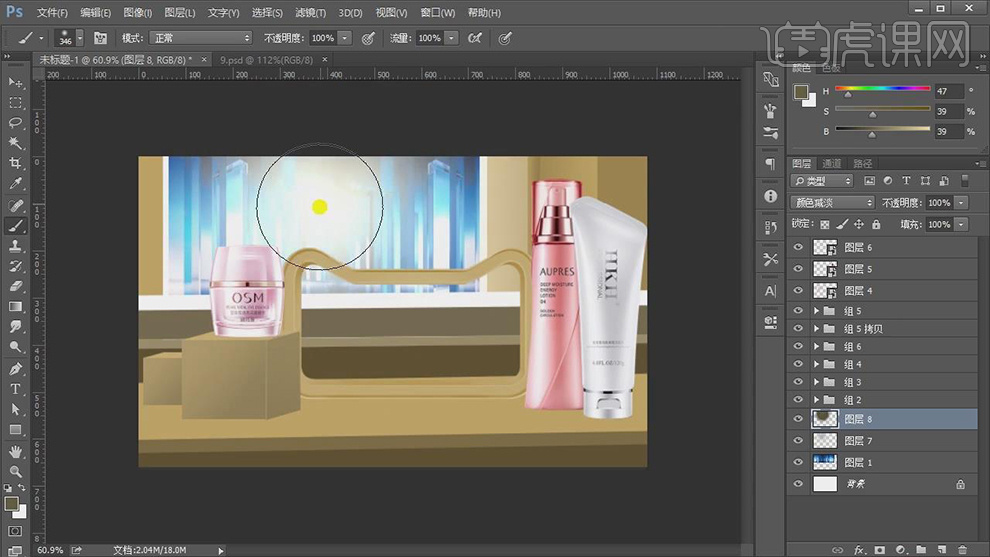Open the 滤镜(T) menu
The width and height of the screenshot is (990, 557).
point(310,13)
